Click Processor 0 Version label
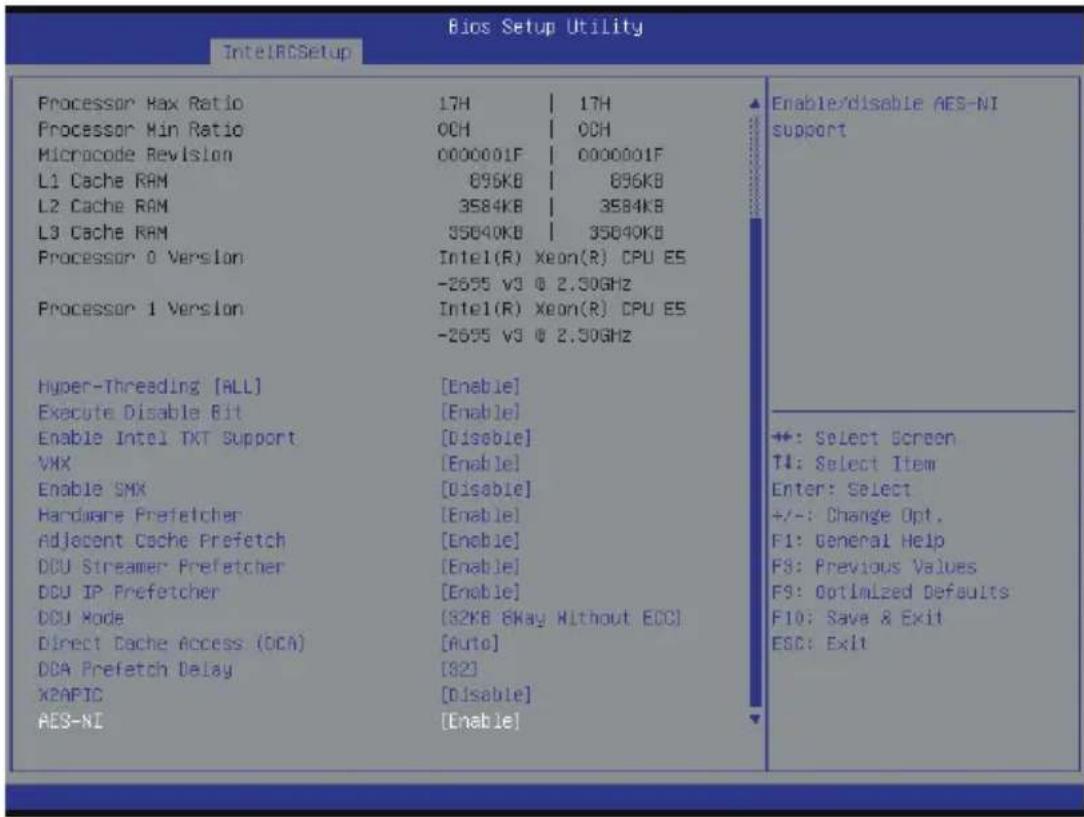 click(x=140, y=258)
